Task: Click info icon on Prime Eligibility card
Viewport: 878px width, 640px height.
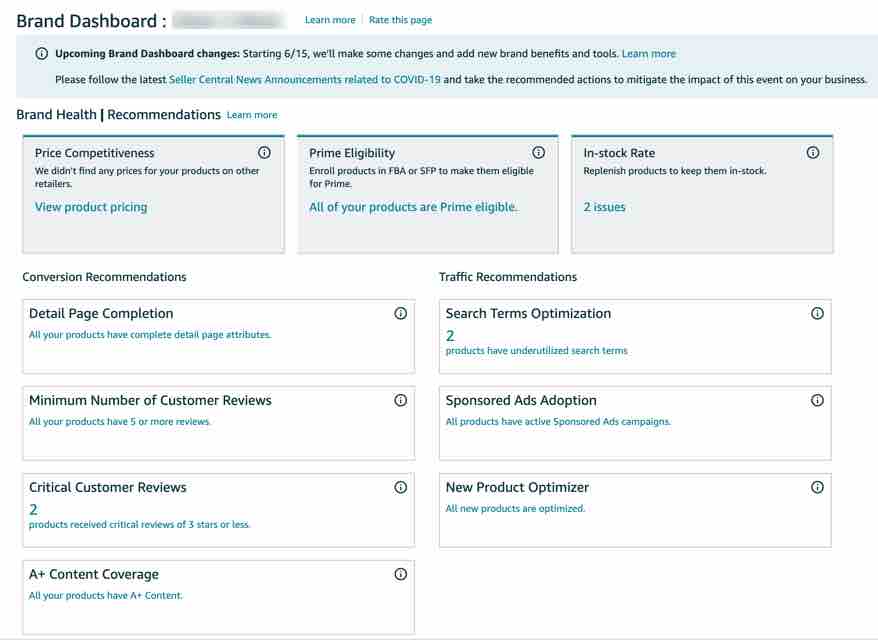Action: (539, 153)
